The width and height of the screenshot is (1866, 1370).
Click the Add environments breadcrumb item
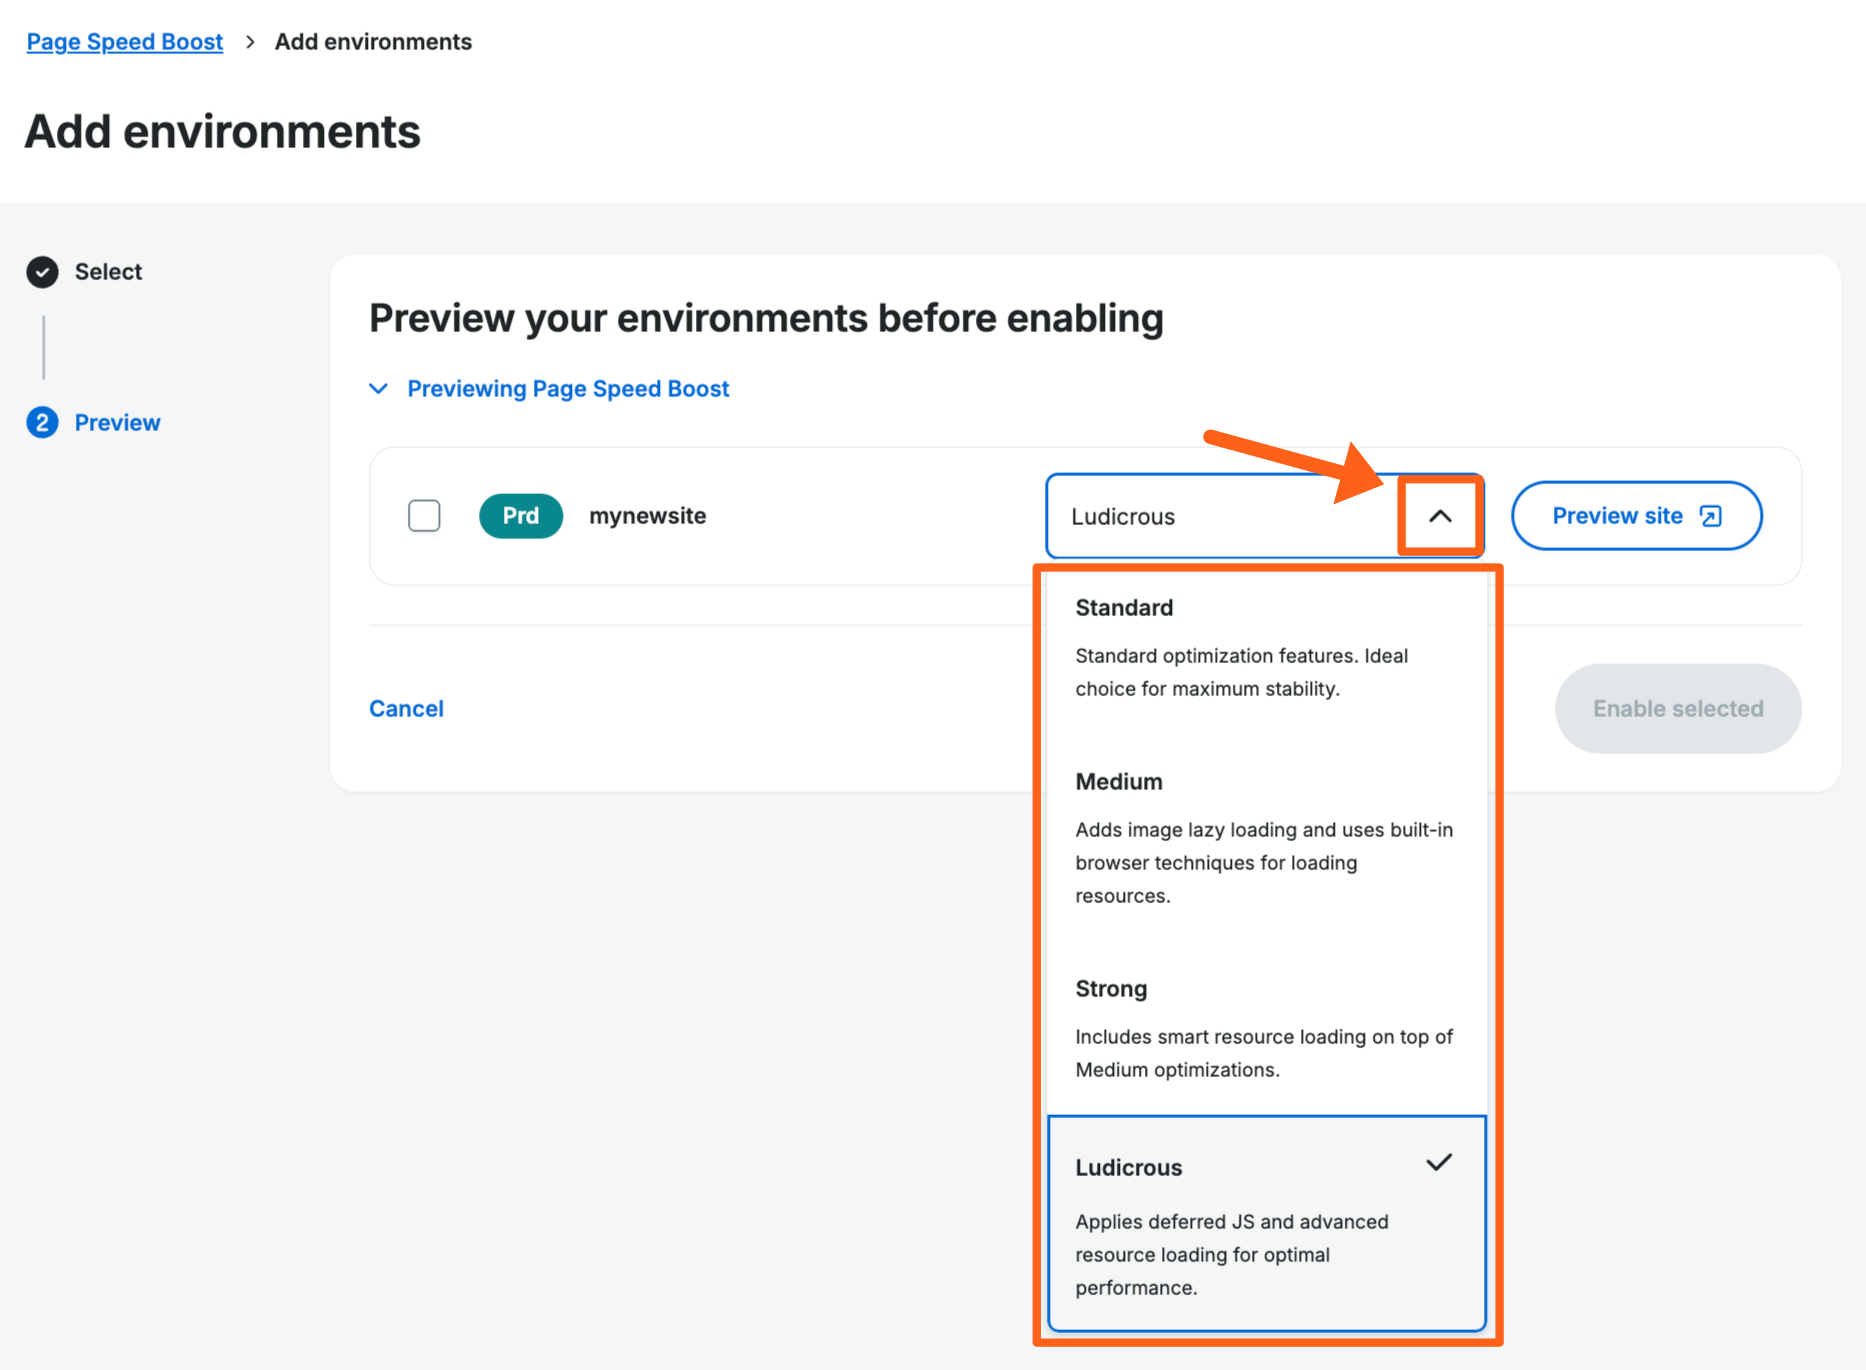[x=373, y=41]
